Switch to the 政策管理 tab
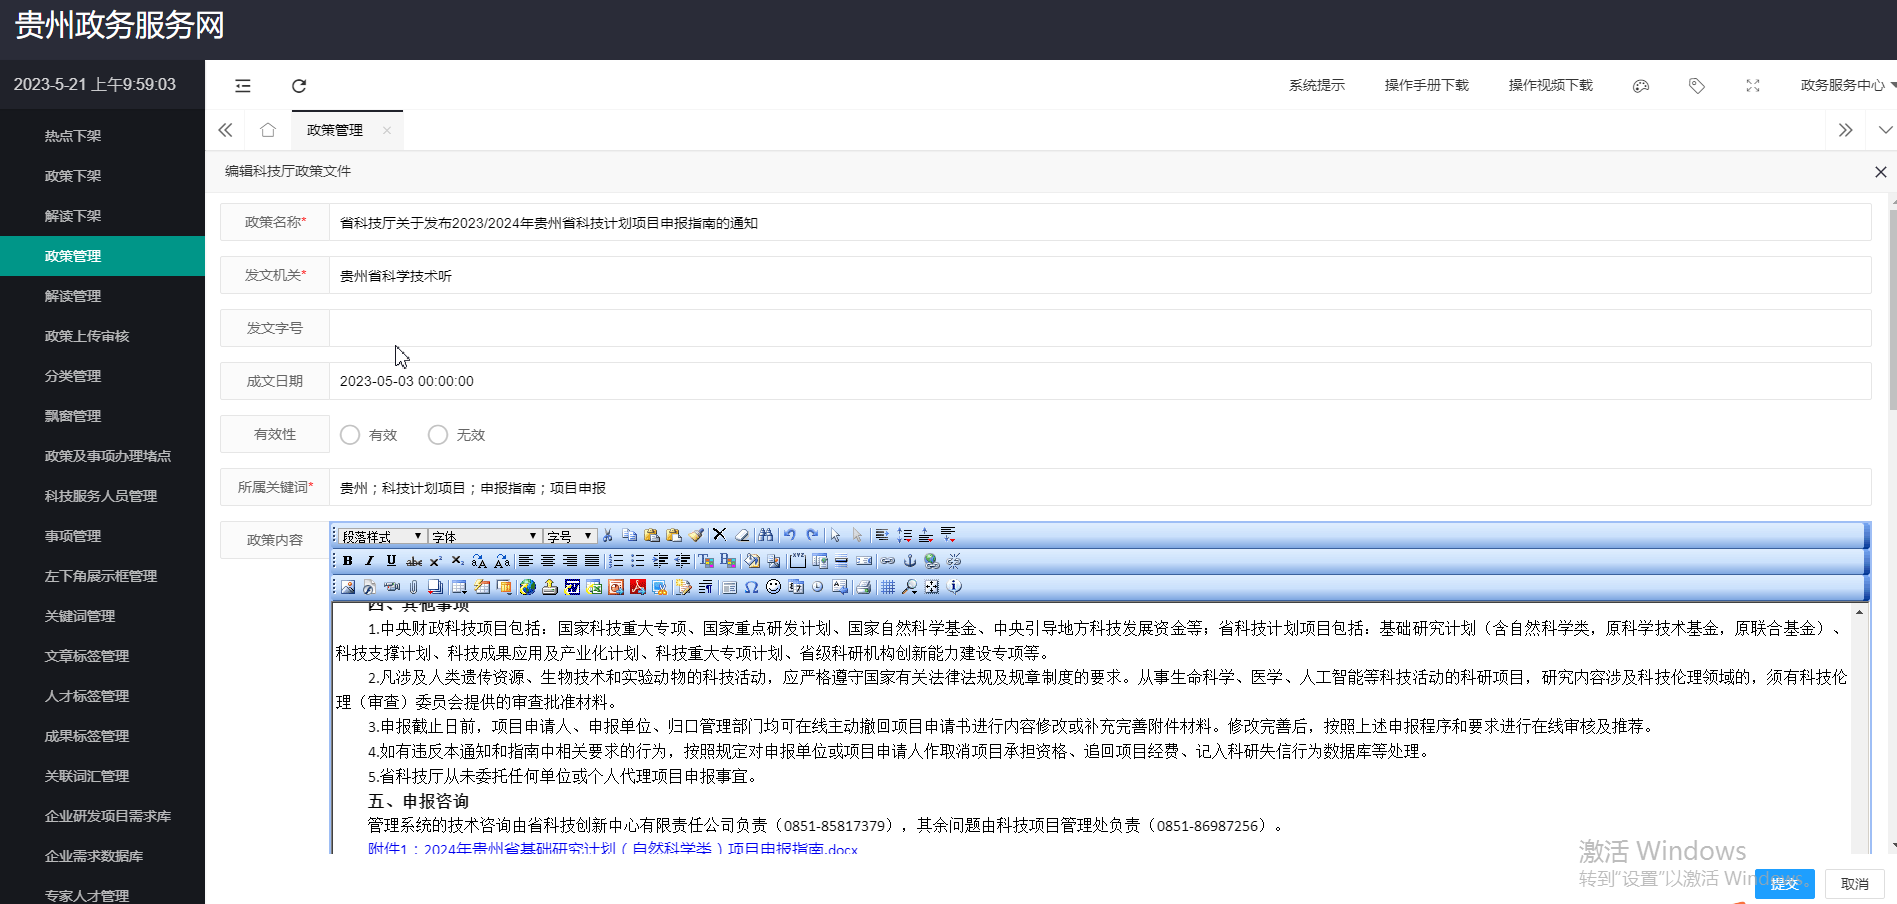 pyautogui.click(x=335, y=131)
